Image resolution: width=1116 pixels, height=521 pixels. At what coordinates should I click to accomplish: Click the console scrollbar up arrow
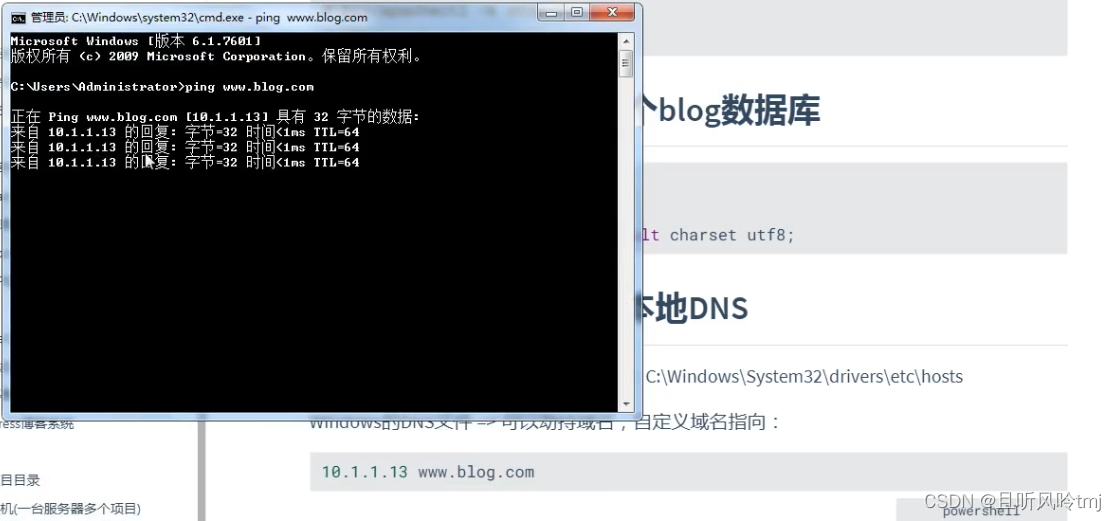(626, 39)
